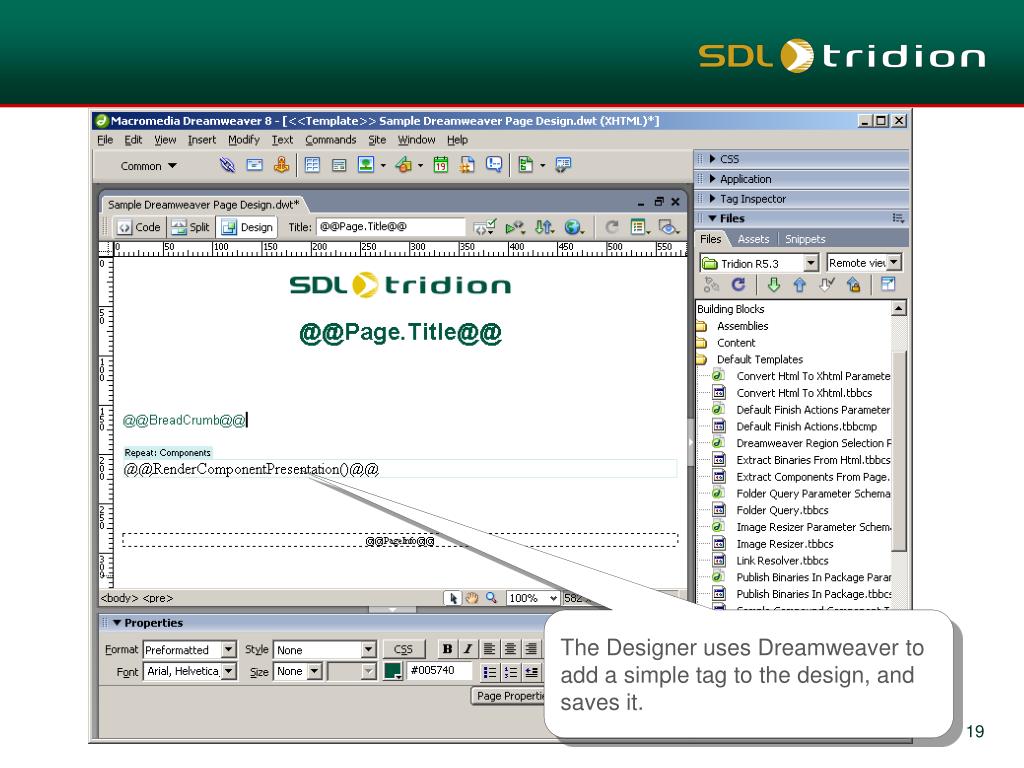Open the Tridion R5.3 site dropdown
This screenshot has height=768, width=1024.
tap(810, 263)
